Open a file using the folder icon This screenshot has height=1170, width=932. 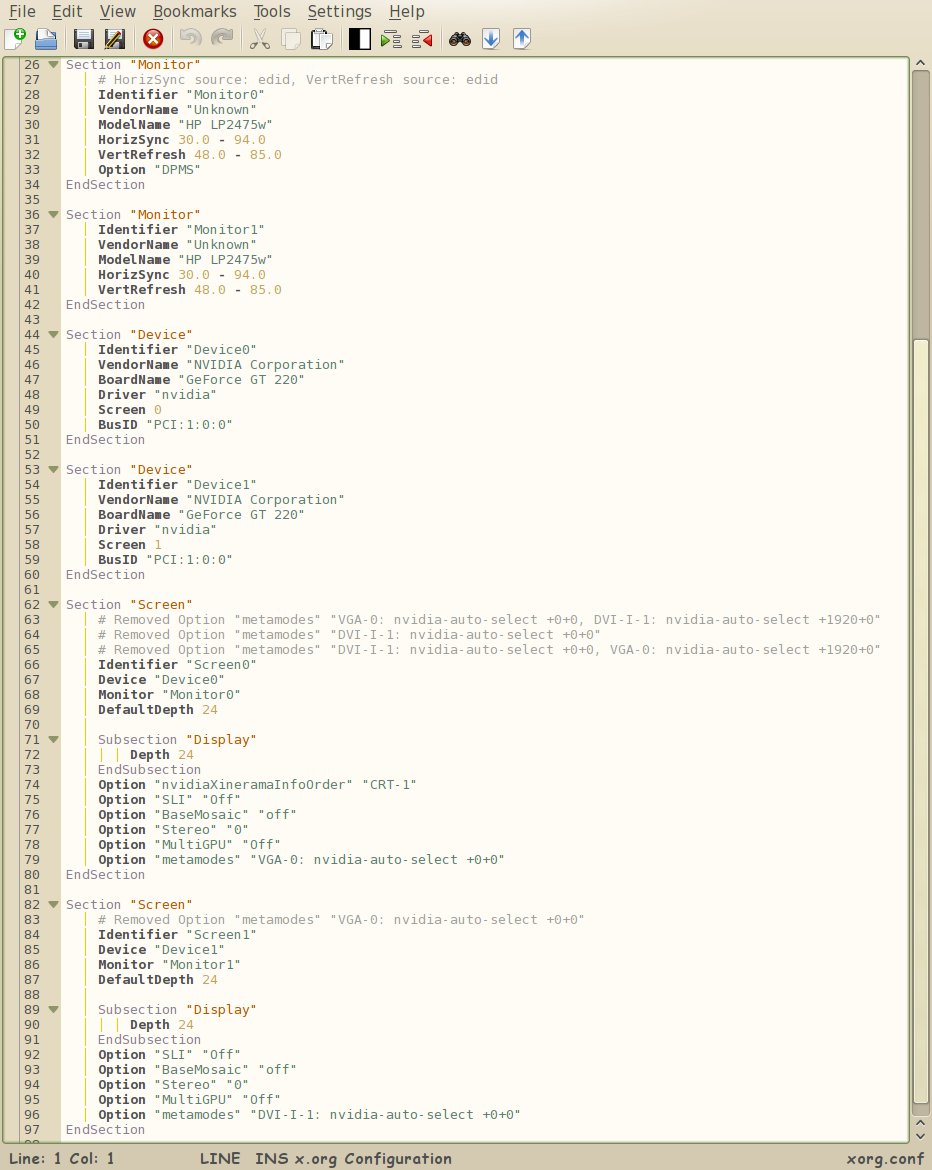(46, 39)
